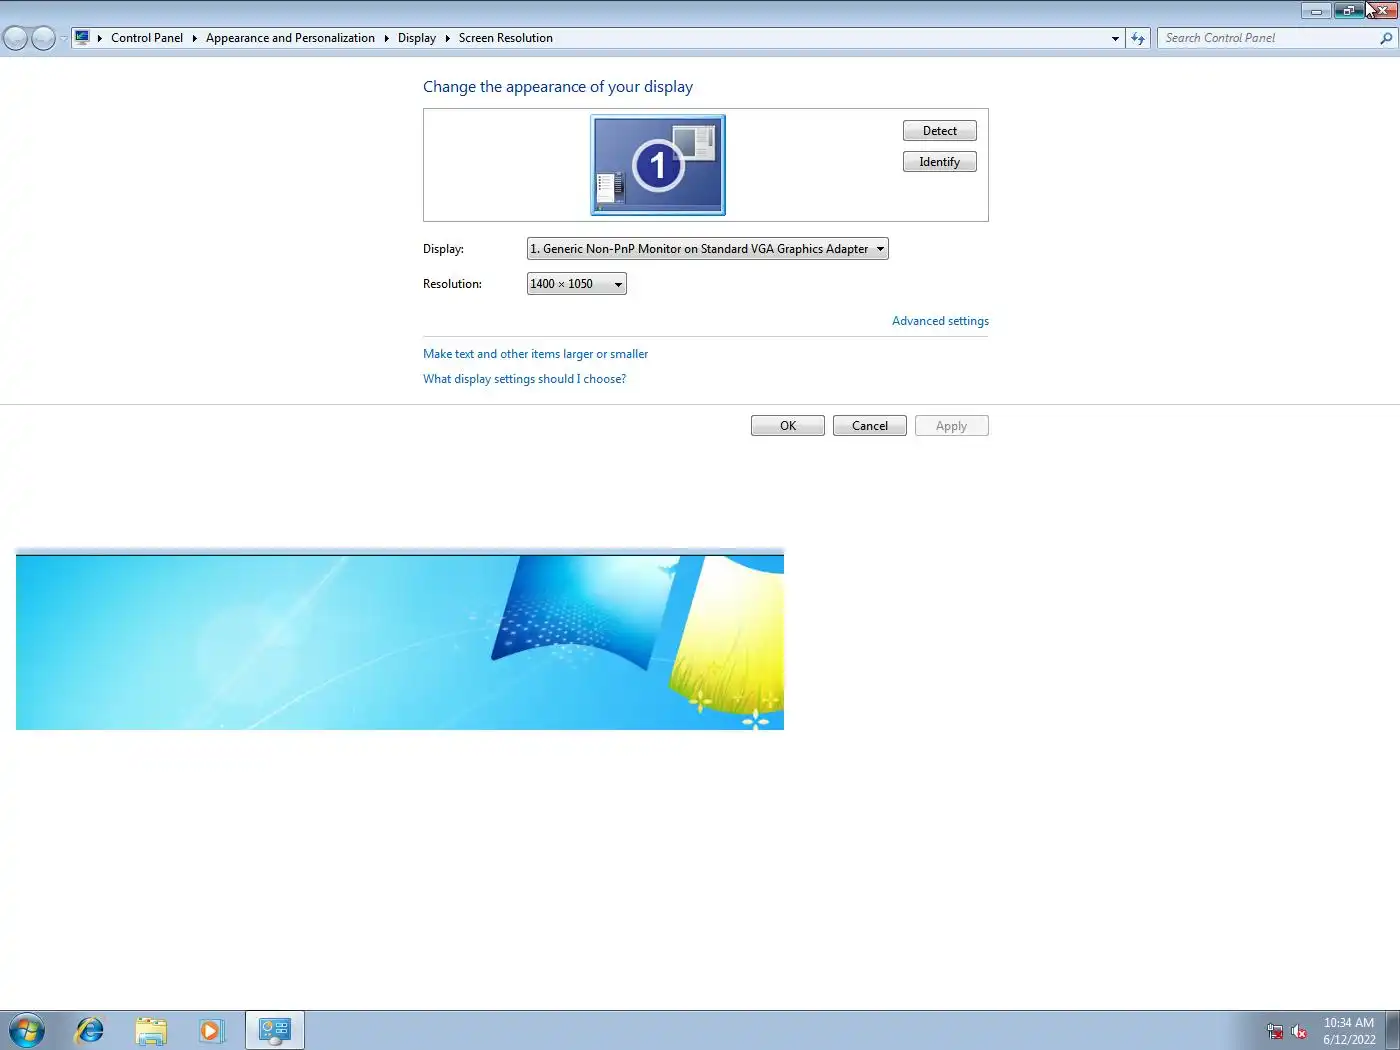
Task: Expand arrow after Display breadcrumb
Action: pos(447,38)
